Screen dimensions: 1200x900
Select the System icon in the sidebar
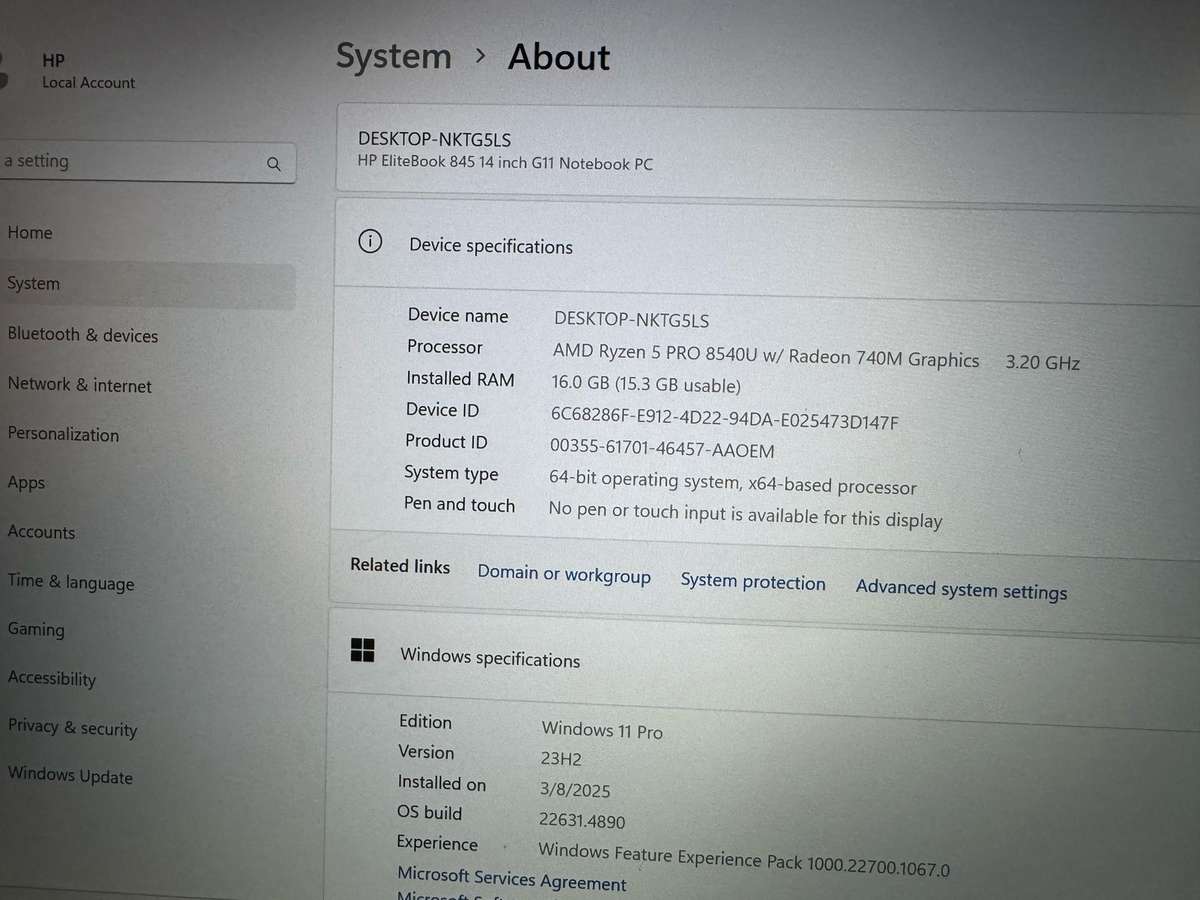[x=33, y=283]
